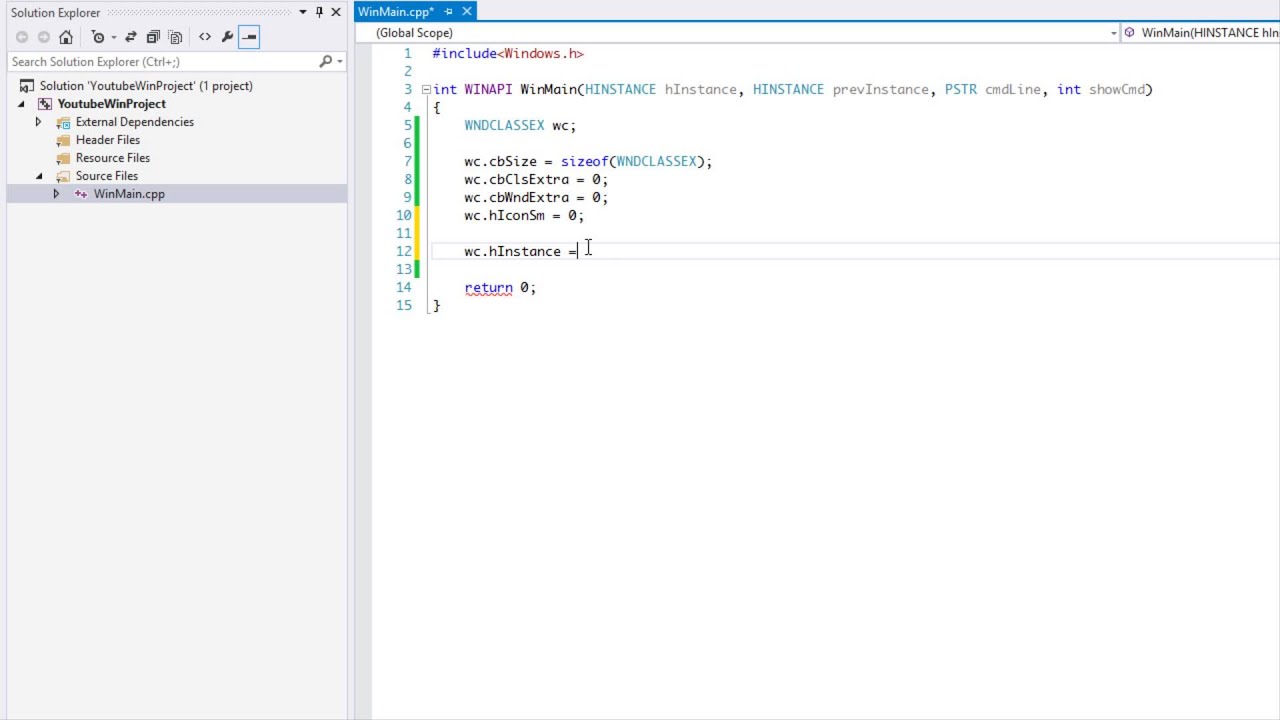Click the Source Files folder icon
1280x720 pixels.
point(63,176)
